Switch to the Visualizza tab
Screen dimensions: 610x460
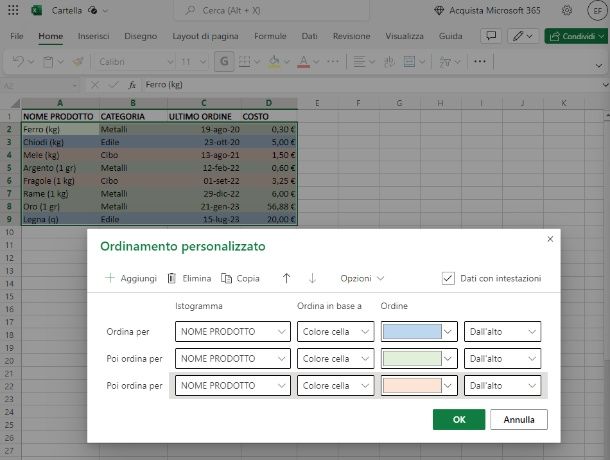pyautogui.click(x=404, y=36)
